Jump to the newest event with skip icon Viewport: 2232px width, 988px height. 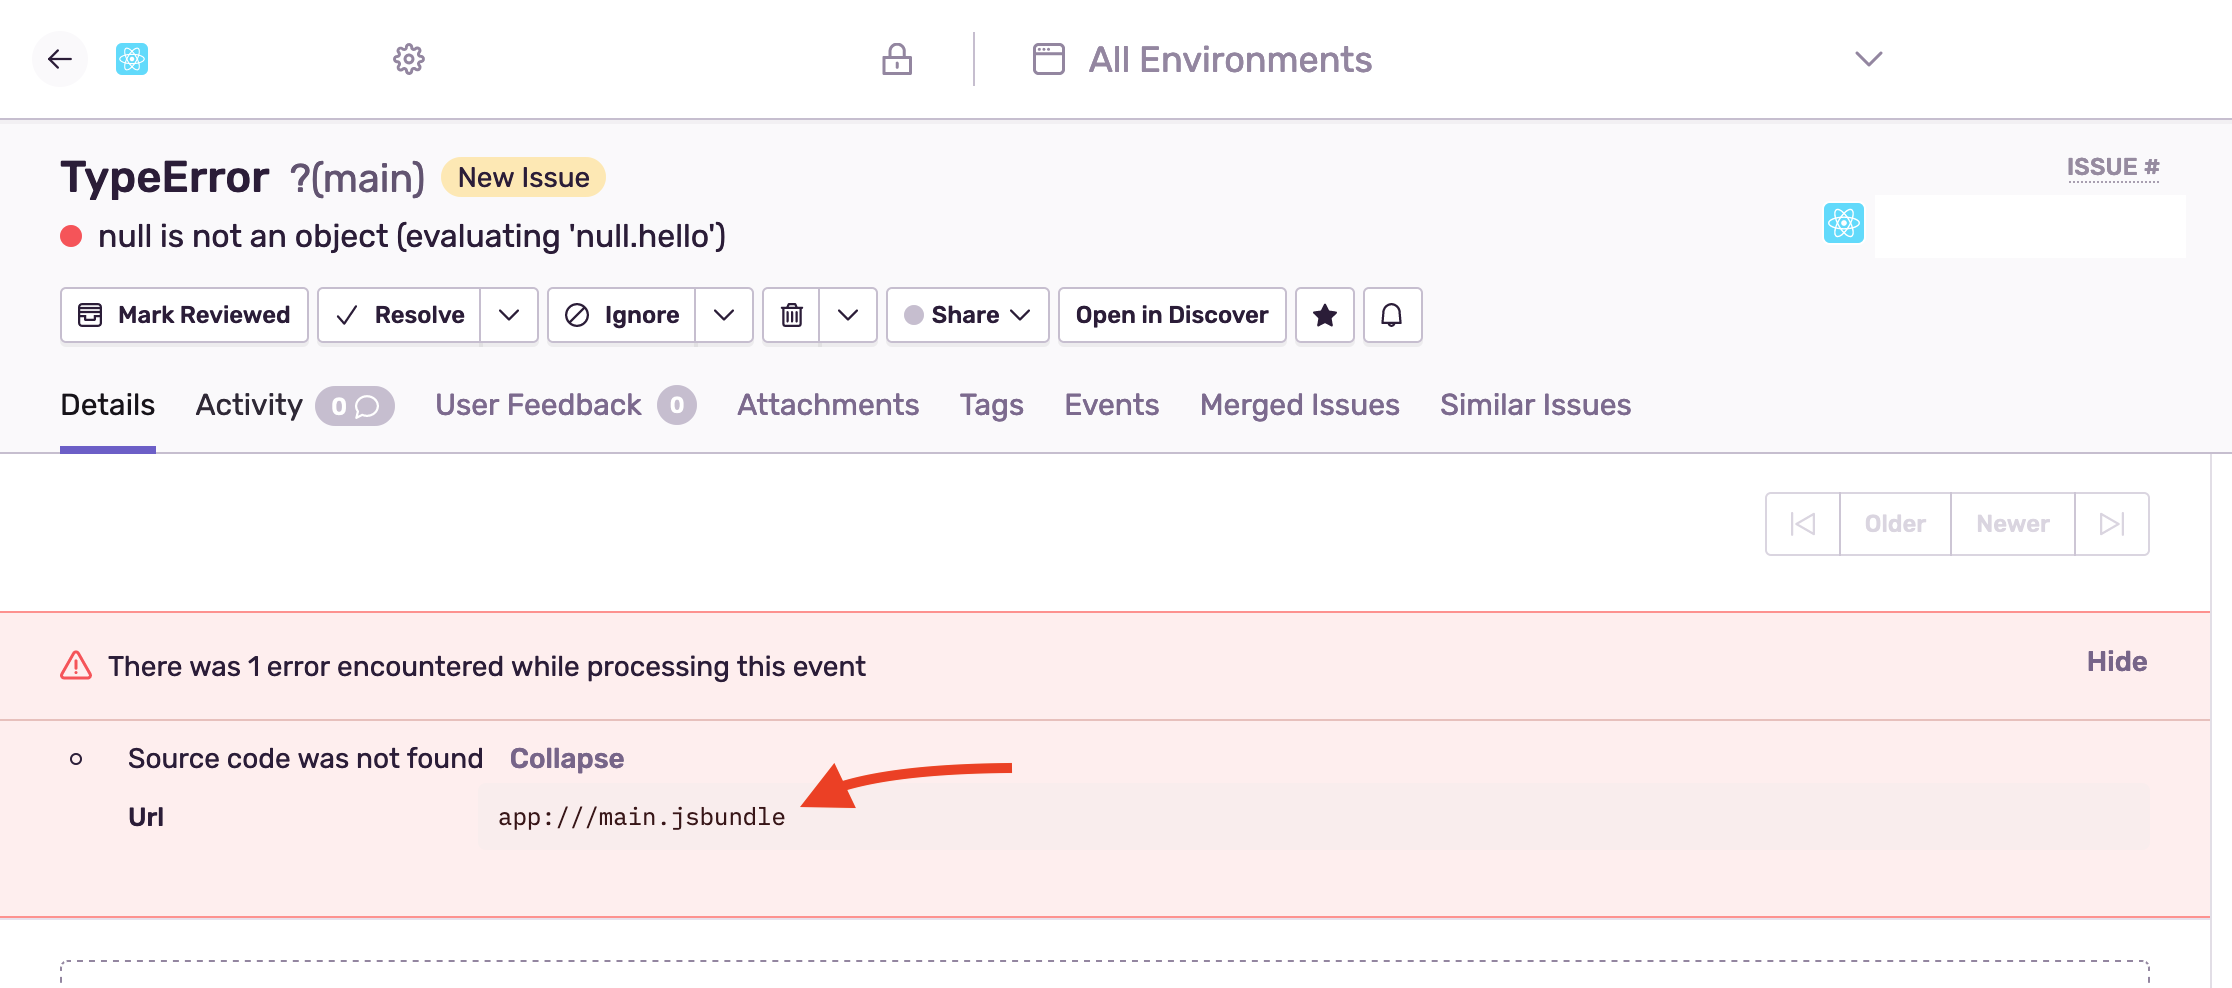pos(2111,523)
